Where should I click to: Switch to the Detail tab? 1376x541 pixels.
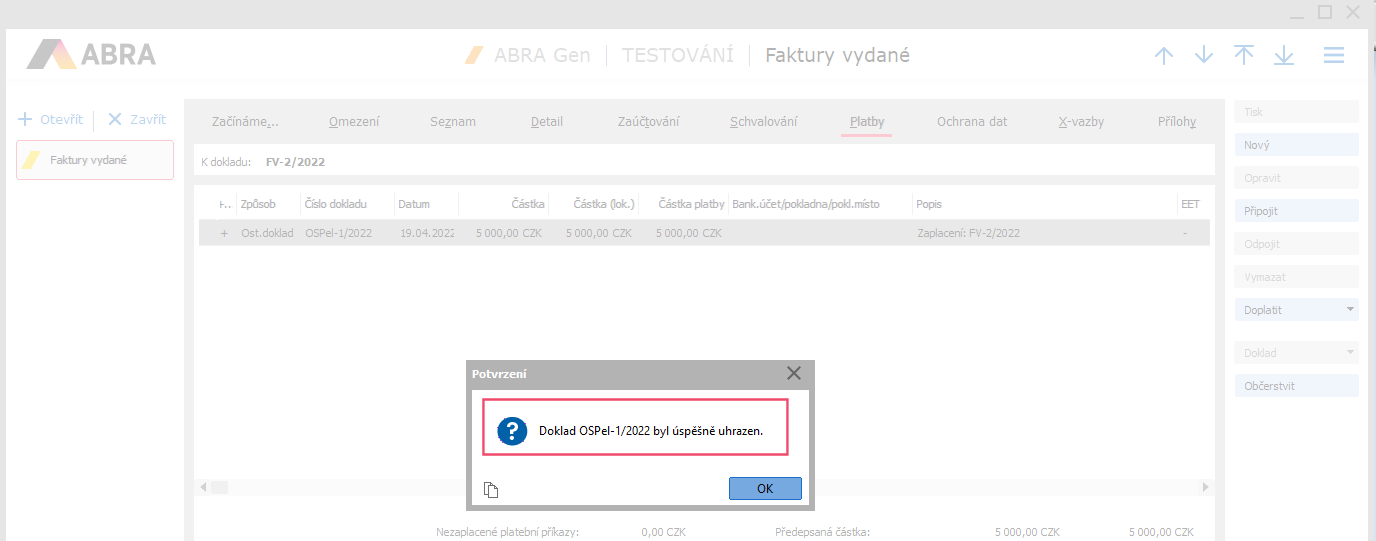pyautogui.click(x=547, y=122)
